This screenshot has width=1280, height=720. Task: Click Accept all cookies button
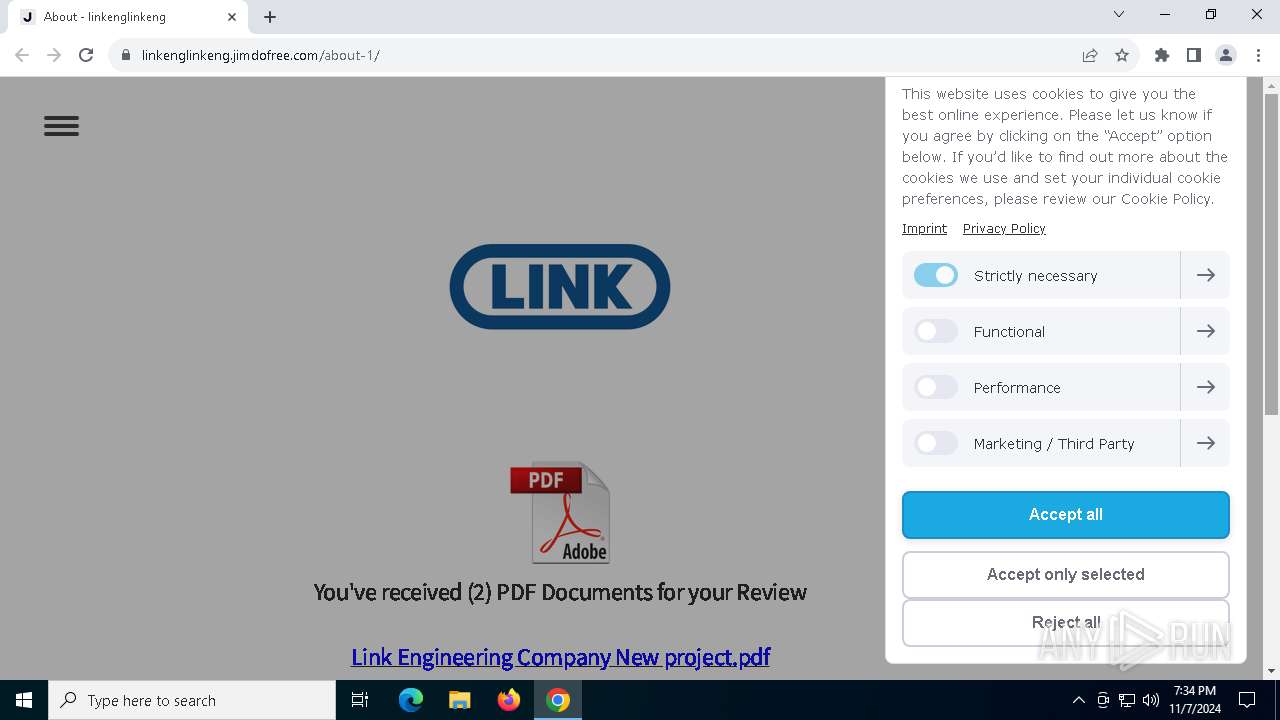click(1066, 515)
